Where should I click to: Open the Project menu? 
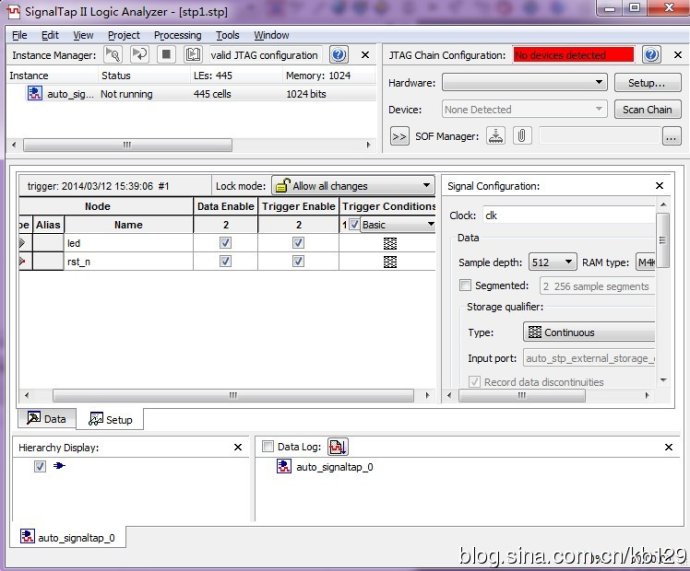124,35
